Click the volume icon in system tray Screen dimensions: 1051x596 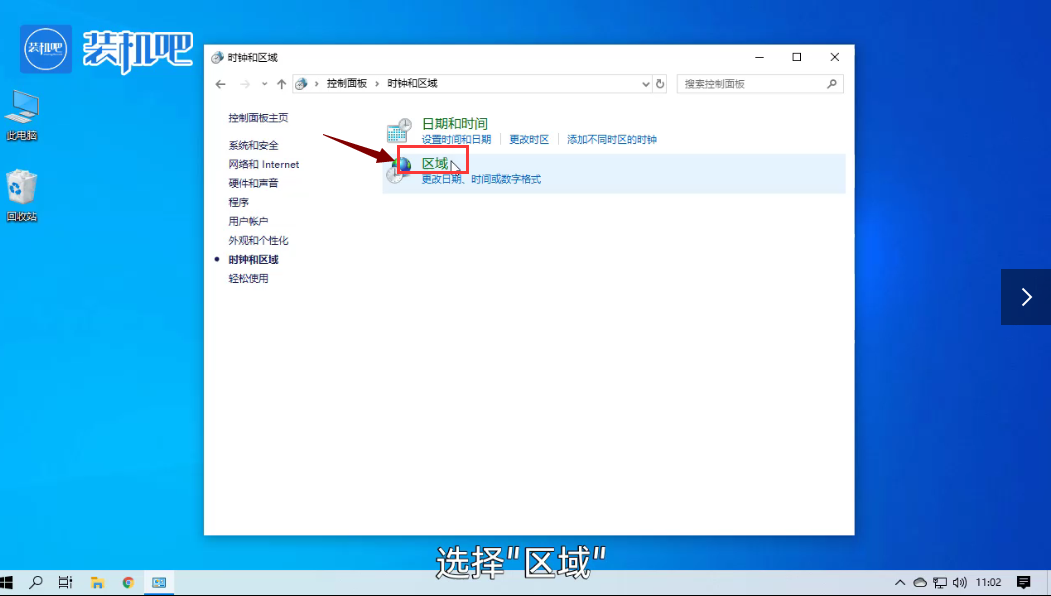pos(960,582)
